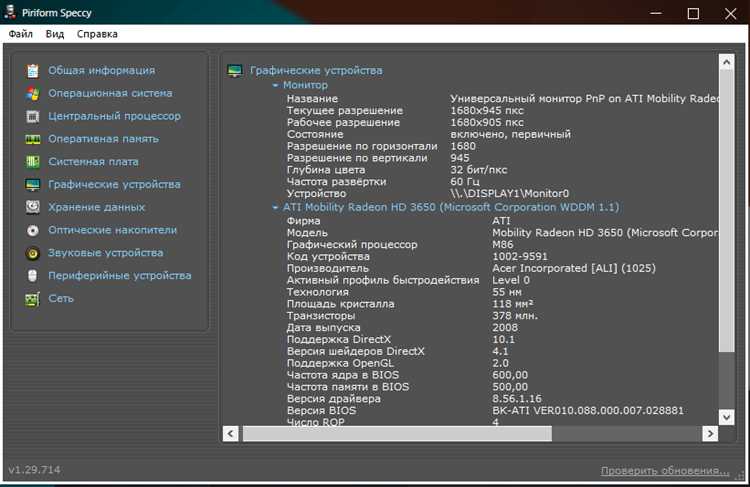Screen dimensions: 750x487
Task: Select Оперативная память in sidebar
Action: [103, 139]
